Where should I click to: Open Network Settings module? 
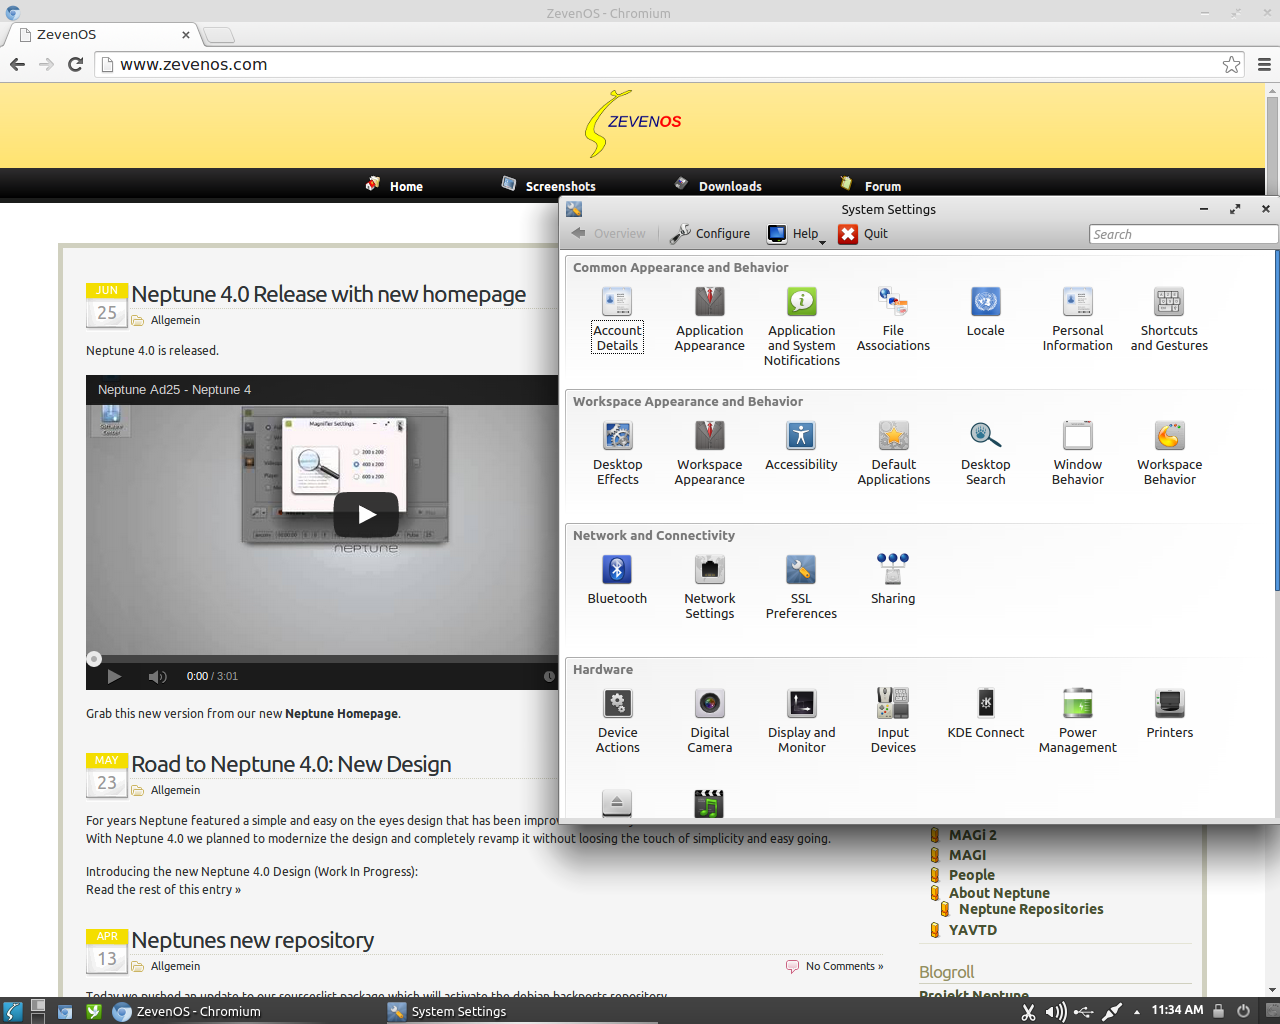[710, 586]
